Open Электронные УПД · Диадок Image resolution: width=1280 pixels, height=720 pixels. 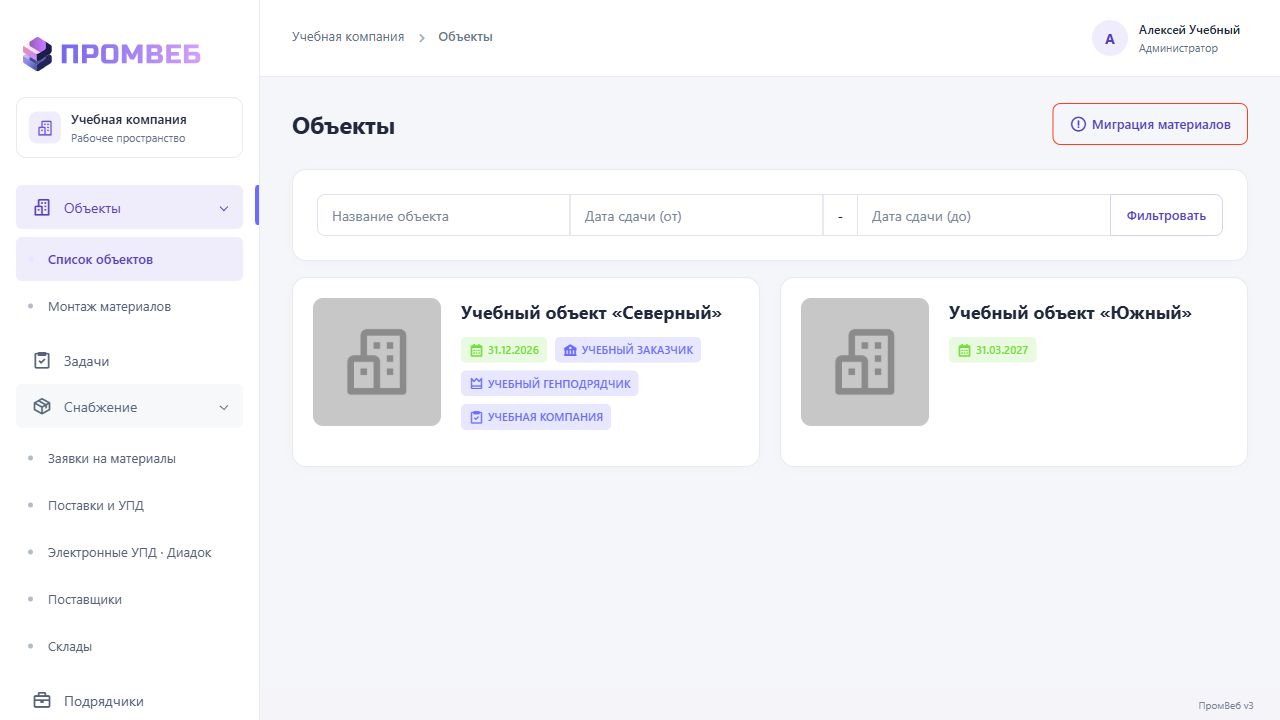[x=129, y=552]
